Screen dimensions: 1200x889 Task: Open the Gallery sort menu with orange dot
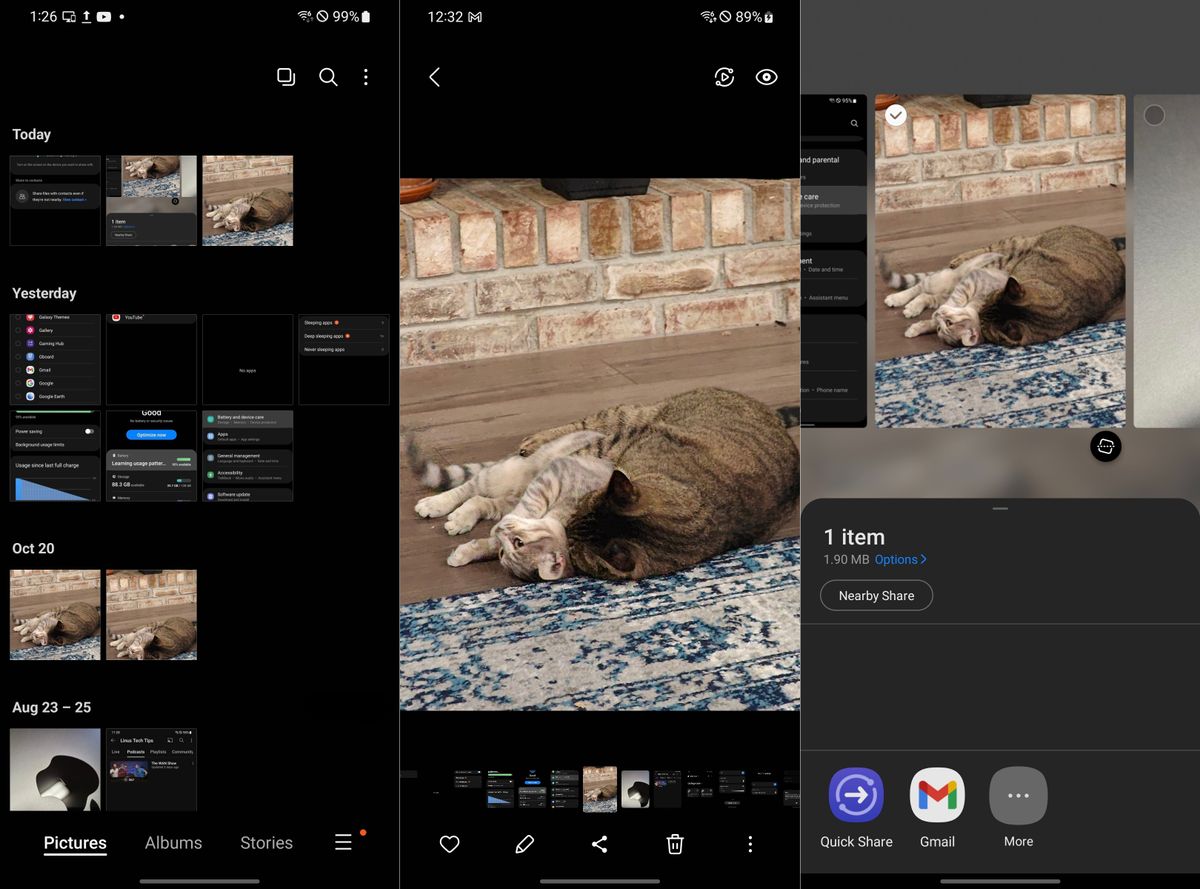point(344,842)
